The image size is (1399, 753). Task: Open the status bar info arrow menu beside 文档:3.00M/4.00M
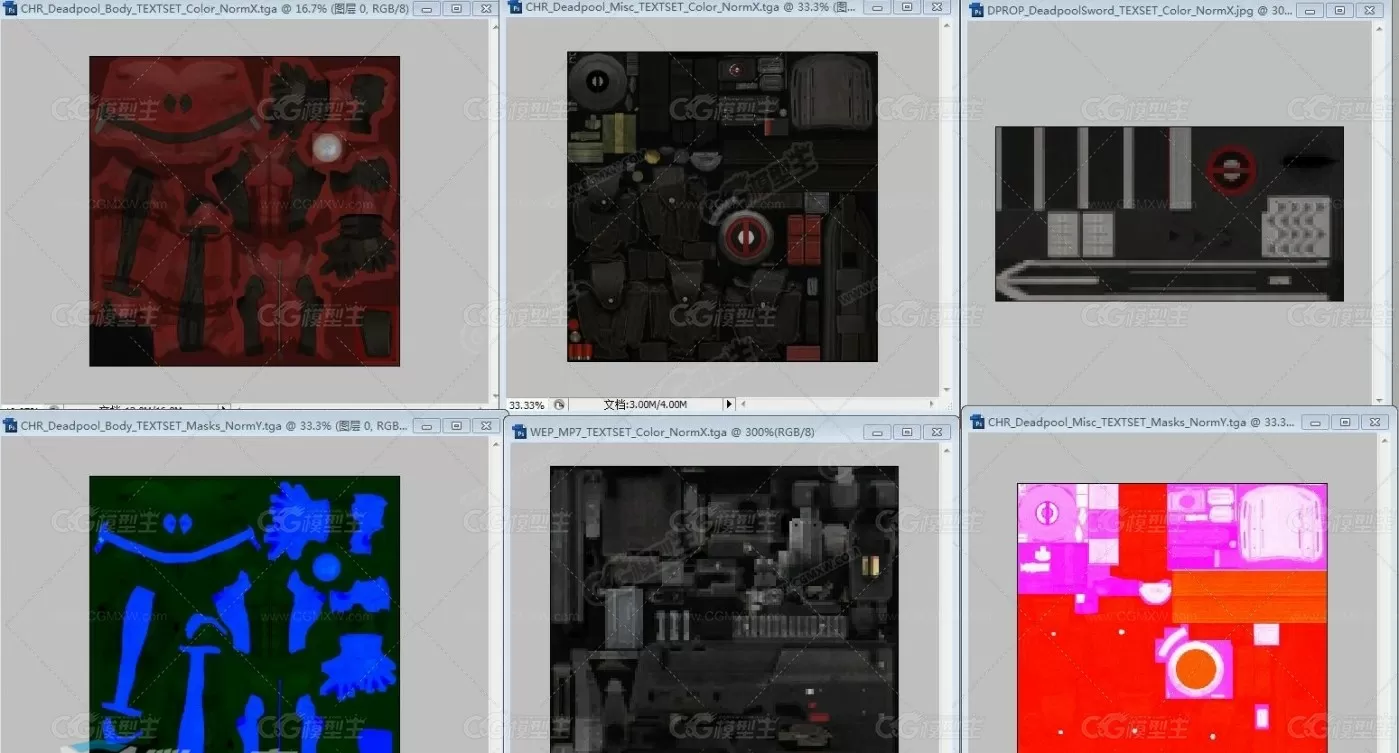(x=729, y=405)
